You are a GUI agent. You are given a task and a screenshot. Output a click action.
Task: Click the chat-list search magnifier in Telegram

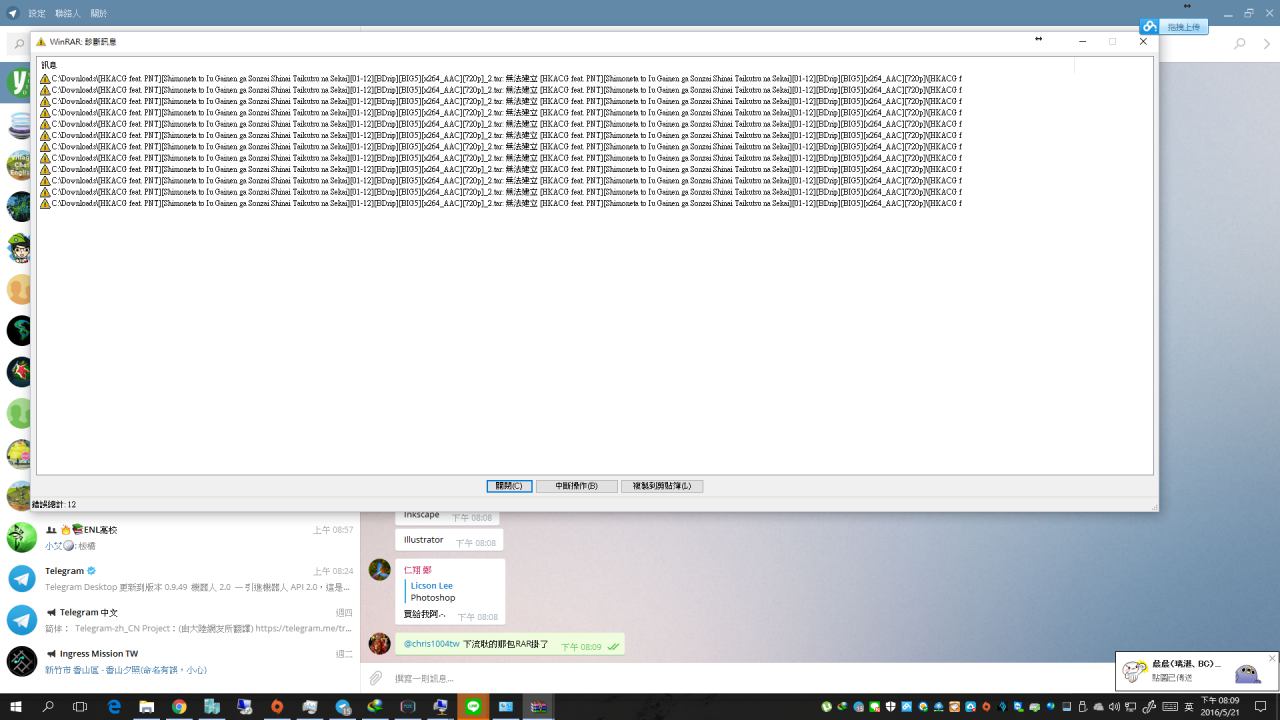click(x=19, y=44)
